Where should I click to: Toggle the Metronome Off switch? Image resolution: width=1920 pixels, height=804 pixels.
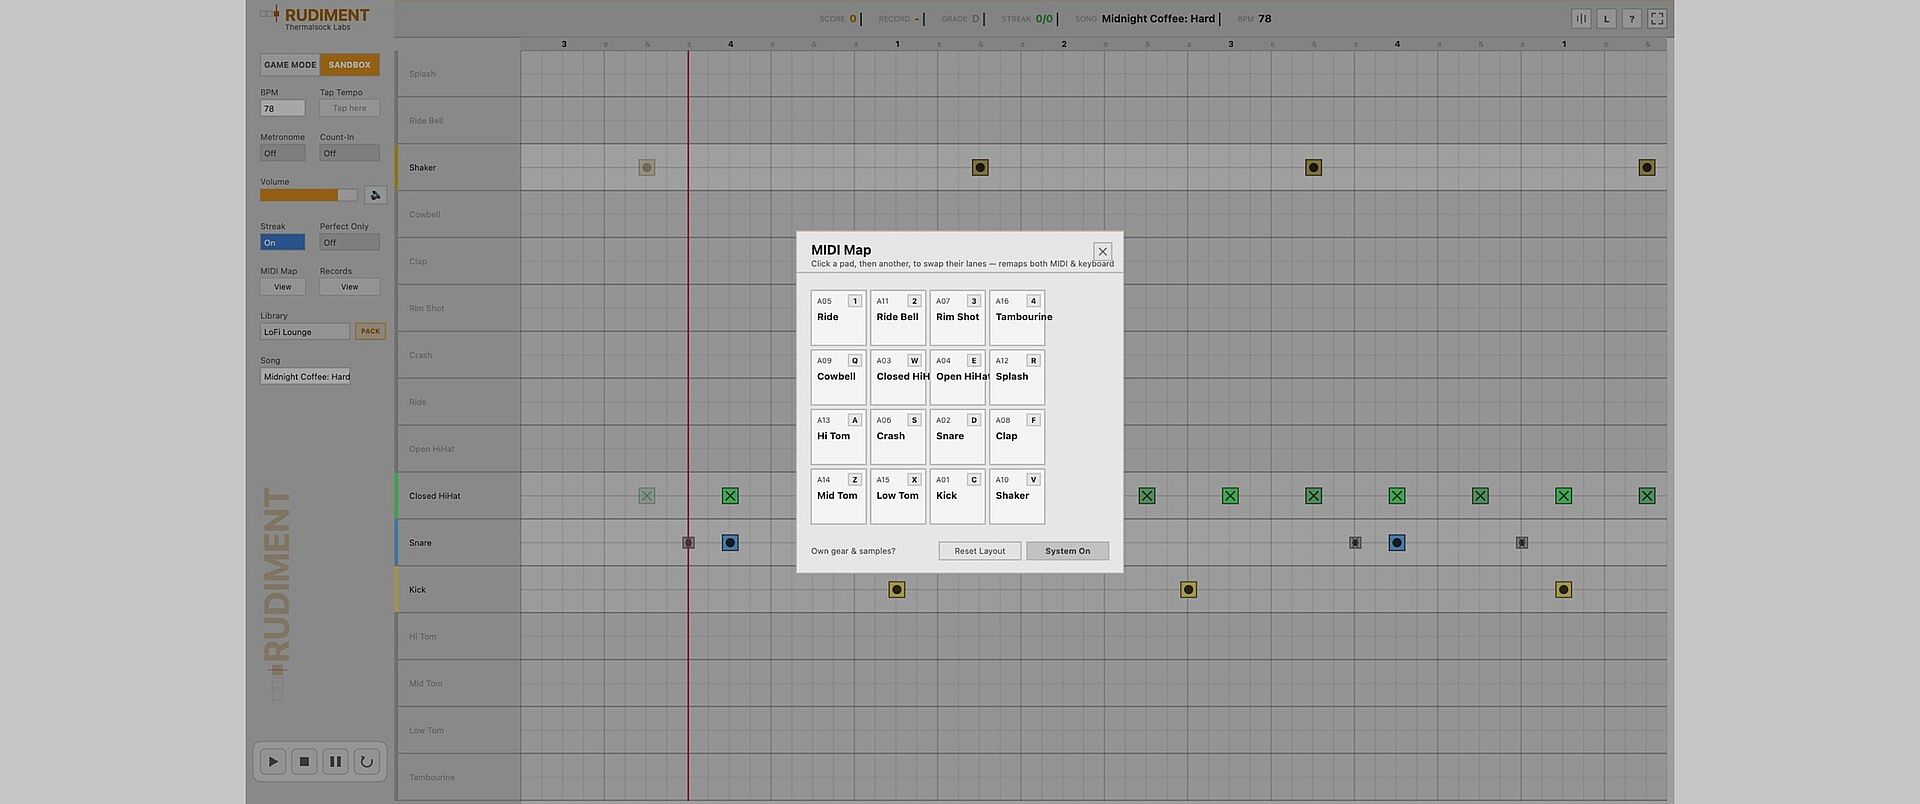pyautogui.click(x=282, y=153)
